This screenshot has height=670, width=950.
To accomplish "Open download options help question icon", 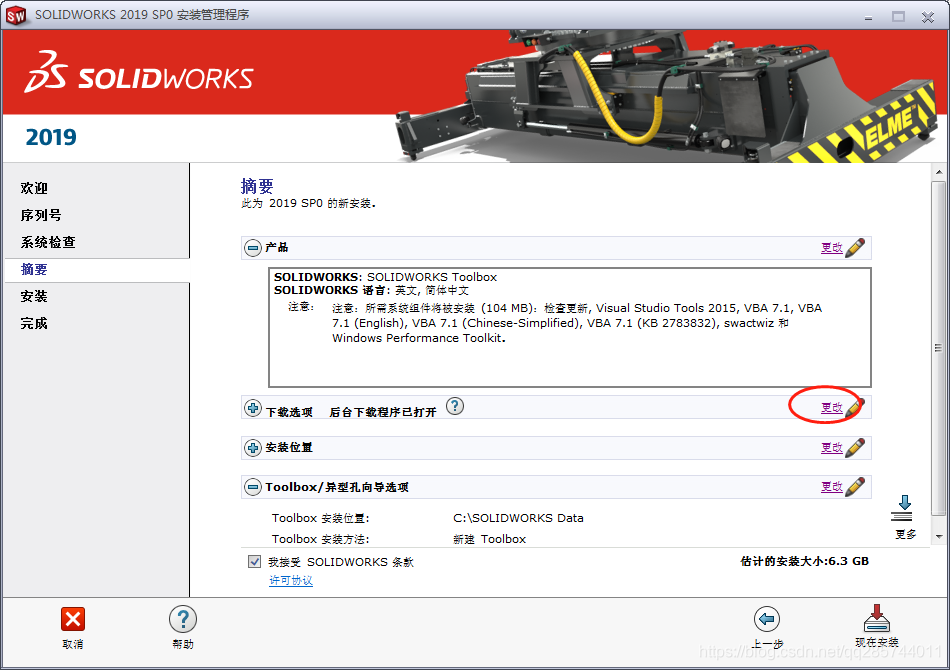I will [x=454, y=406].
